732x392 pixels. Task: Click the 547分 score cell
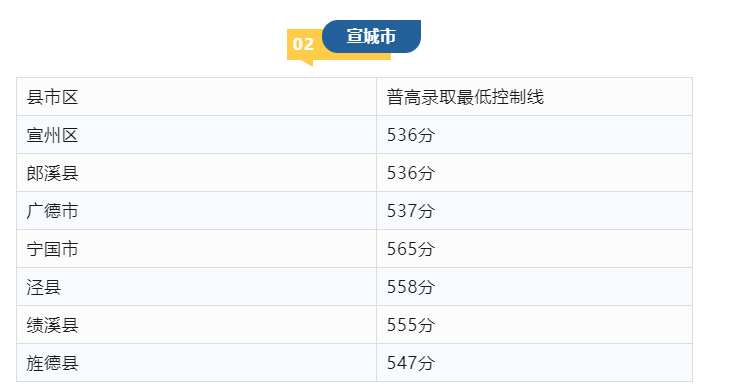[x=534, y=363]
